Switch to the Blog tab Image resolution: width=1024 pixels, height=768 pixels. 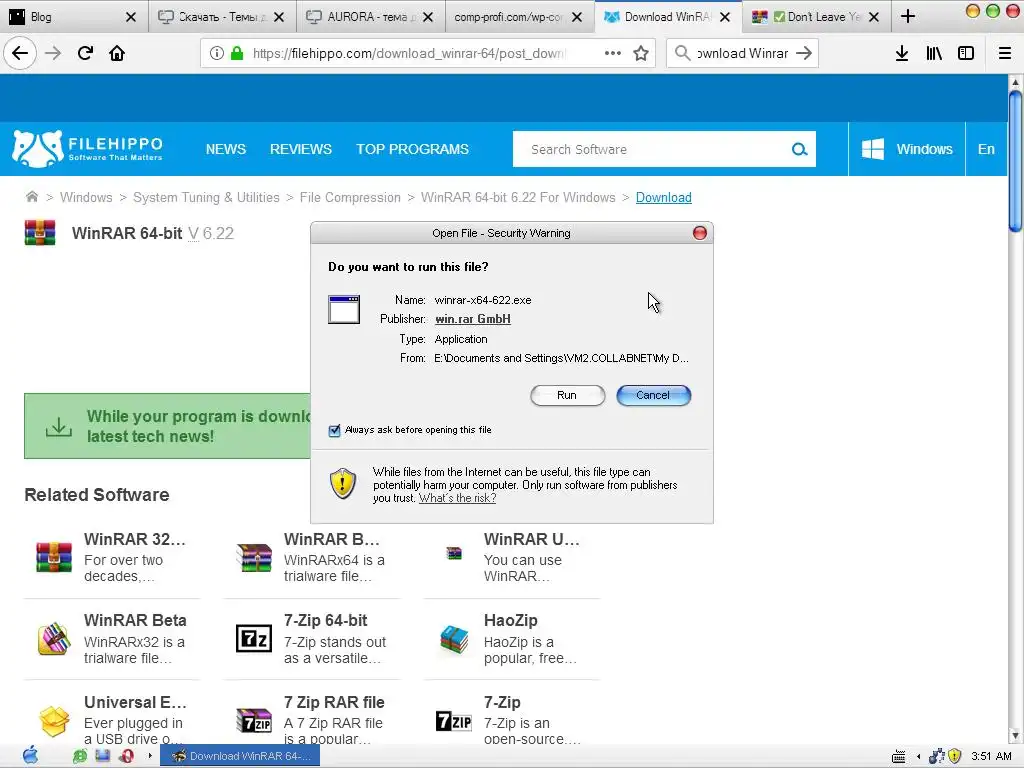pyautogui.click(x=65, y=17)
